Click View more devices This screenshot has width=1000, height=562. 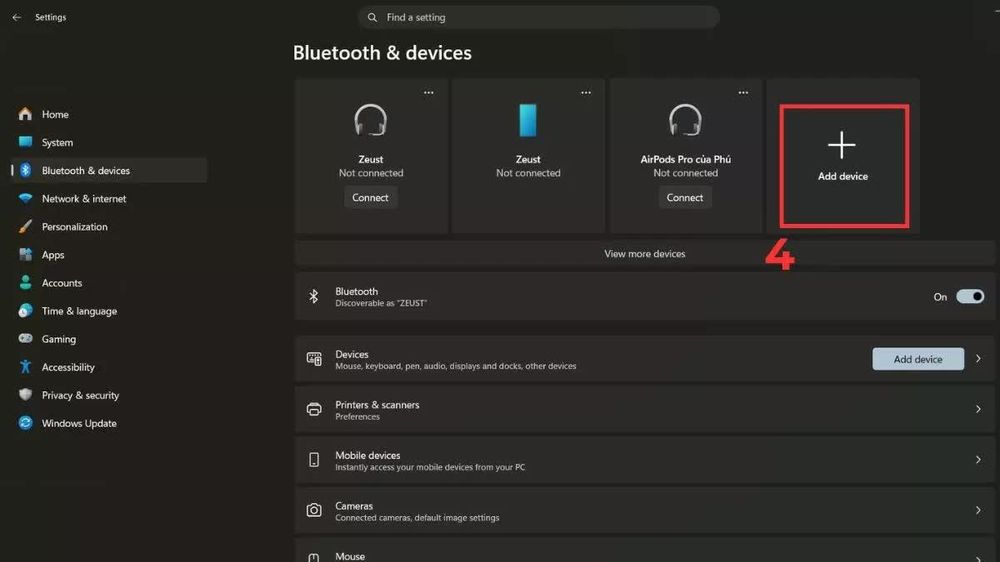pyautogui.click(x=644, y=254)
